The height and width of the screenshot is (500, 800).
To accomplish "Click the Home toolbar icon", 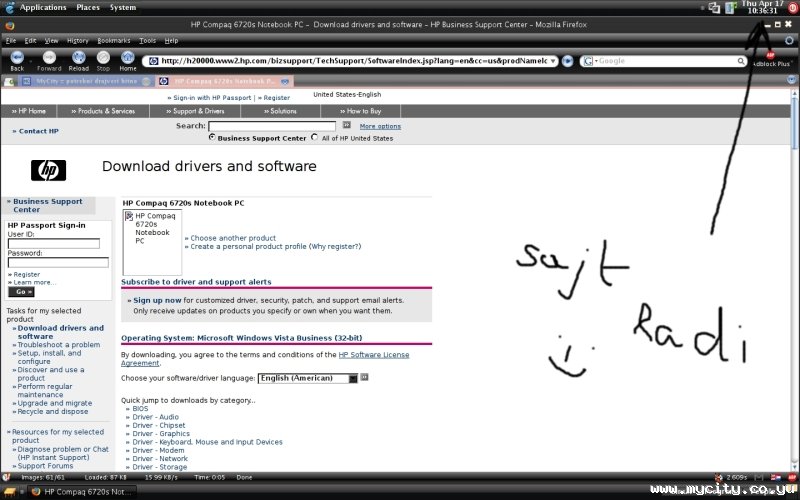I will (x=128, y=58).
